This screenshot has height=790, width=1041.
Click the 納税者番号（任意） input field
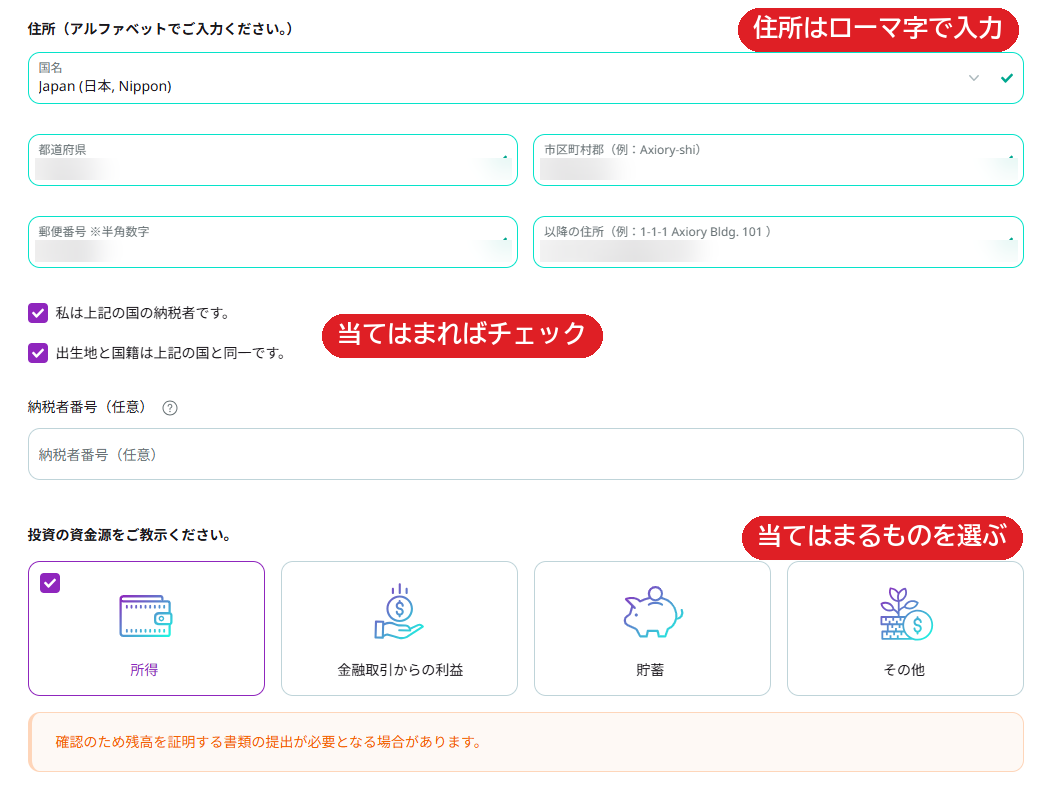(525, 454)
